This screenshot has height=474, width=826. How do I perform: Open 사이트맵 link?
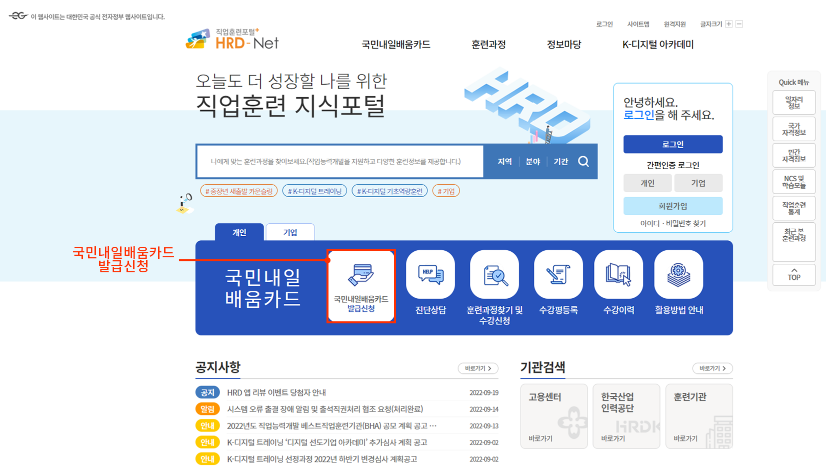click(x=638, y=24)
